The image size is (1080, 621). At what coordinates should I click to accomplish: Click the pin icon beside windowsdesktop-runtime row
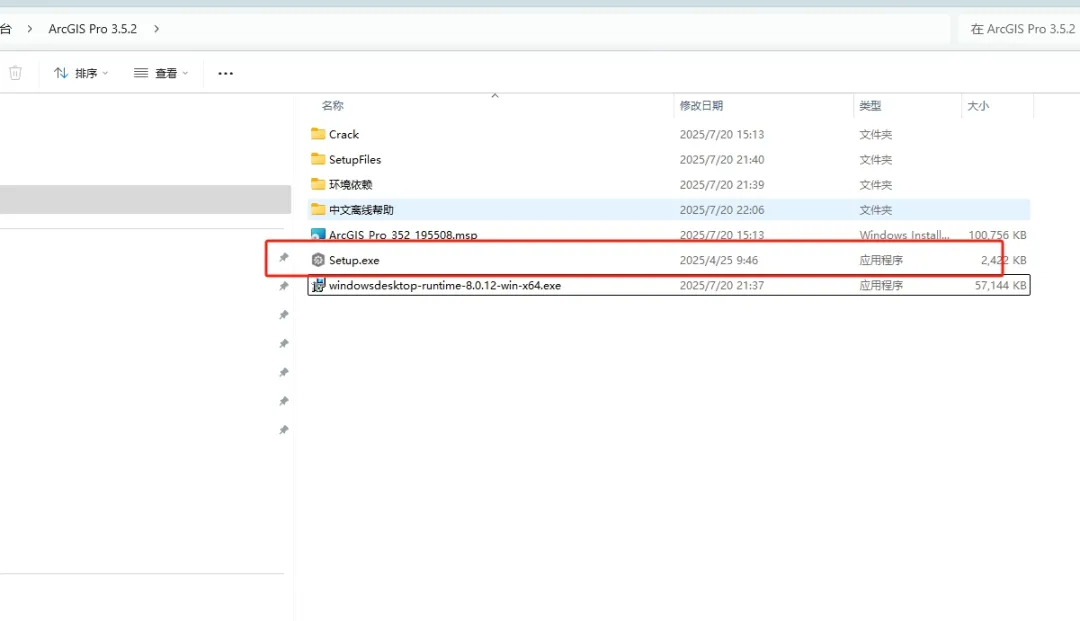click(x=283, y=286)
